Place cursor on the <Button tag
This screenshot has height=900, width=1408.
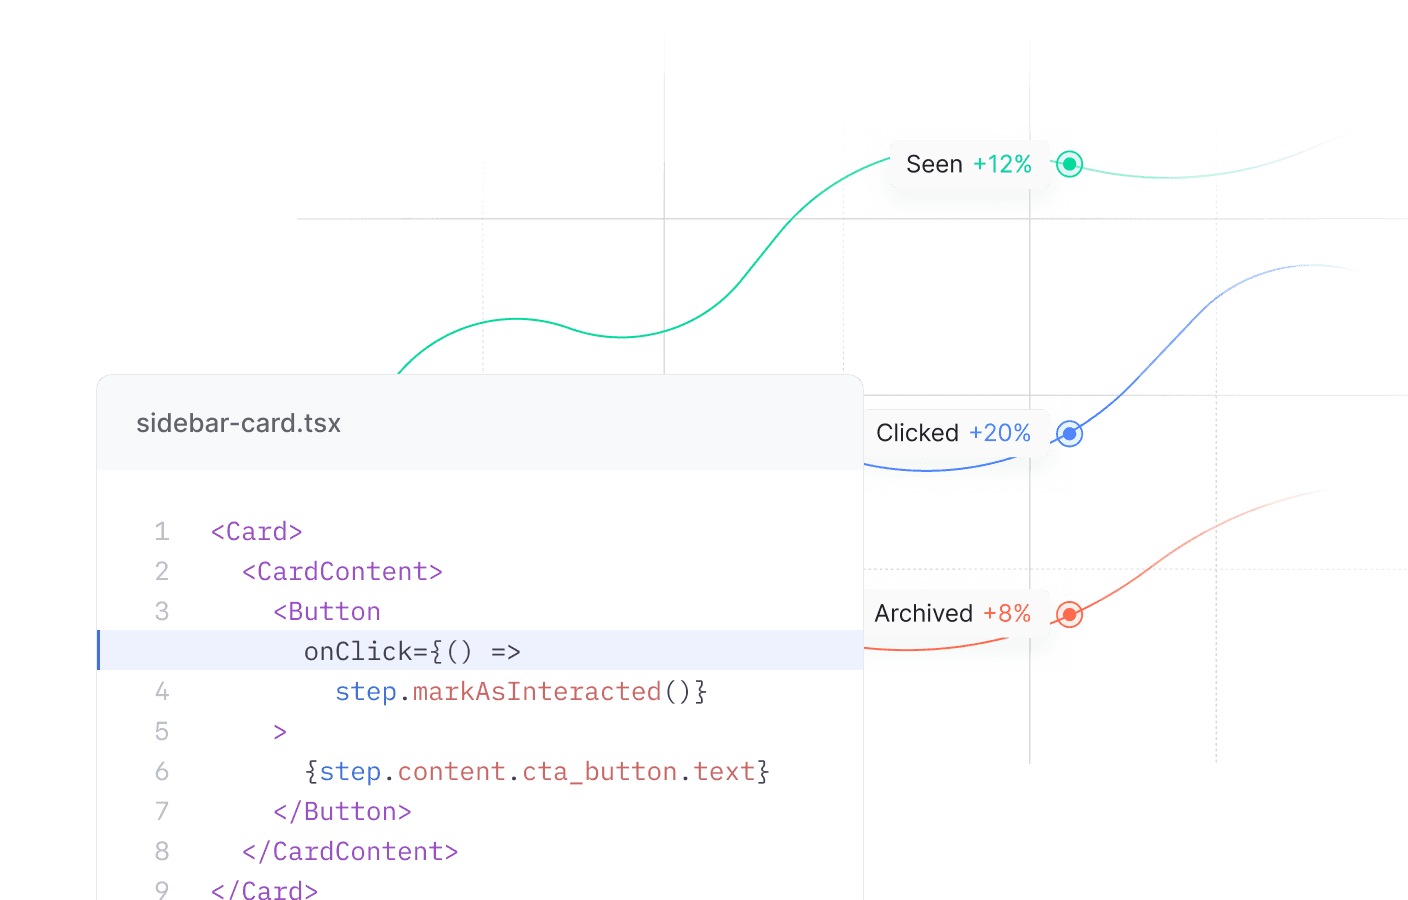[x=327, y=611]
